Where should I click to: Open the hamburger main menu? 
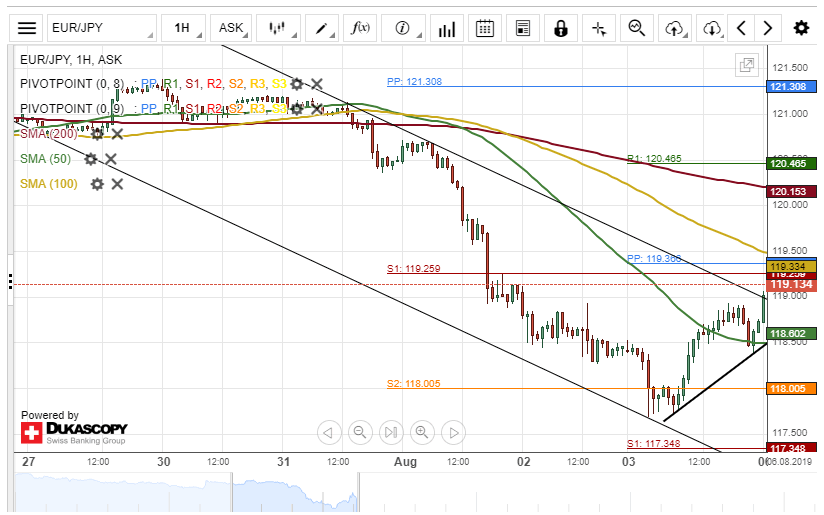pos(26,28)
